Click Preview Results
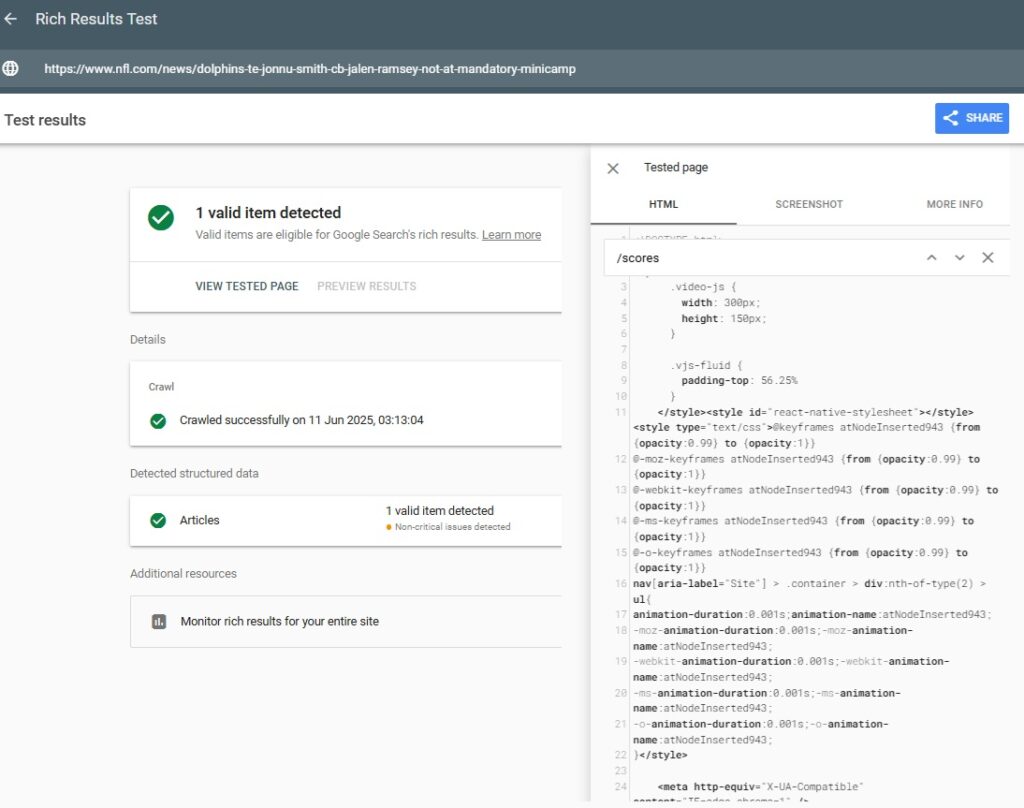1024x808 pixels. [x=366, y=286]
